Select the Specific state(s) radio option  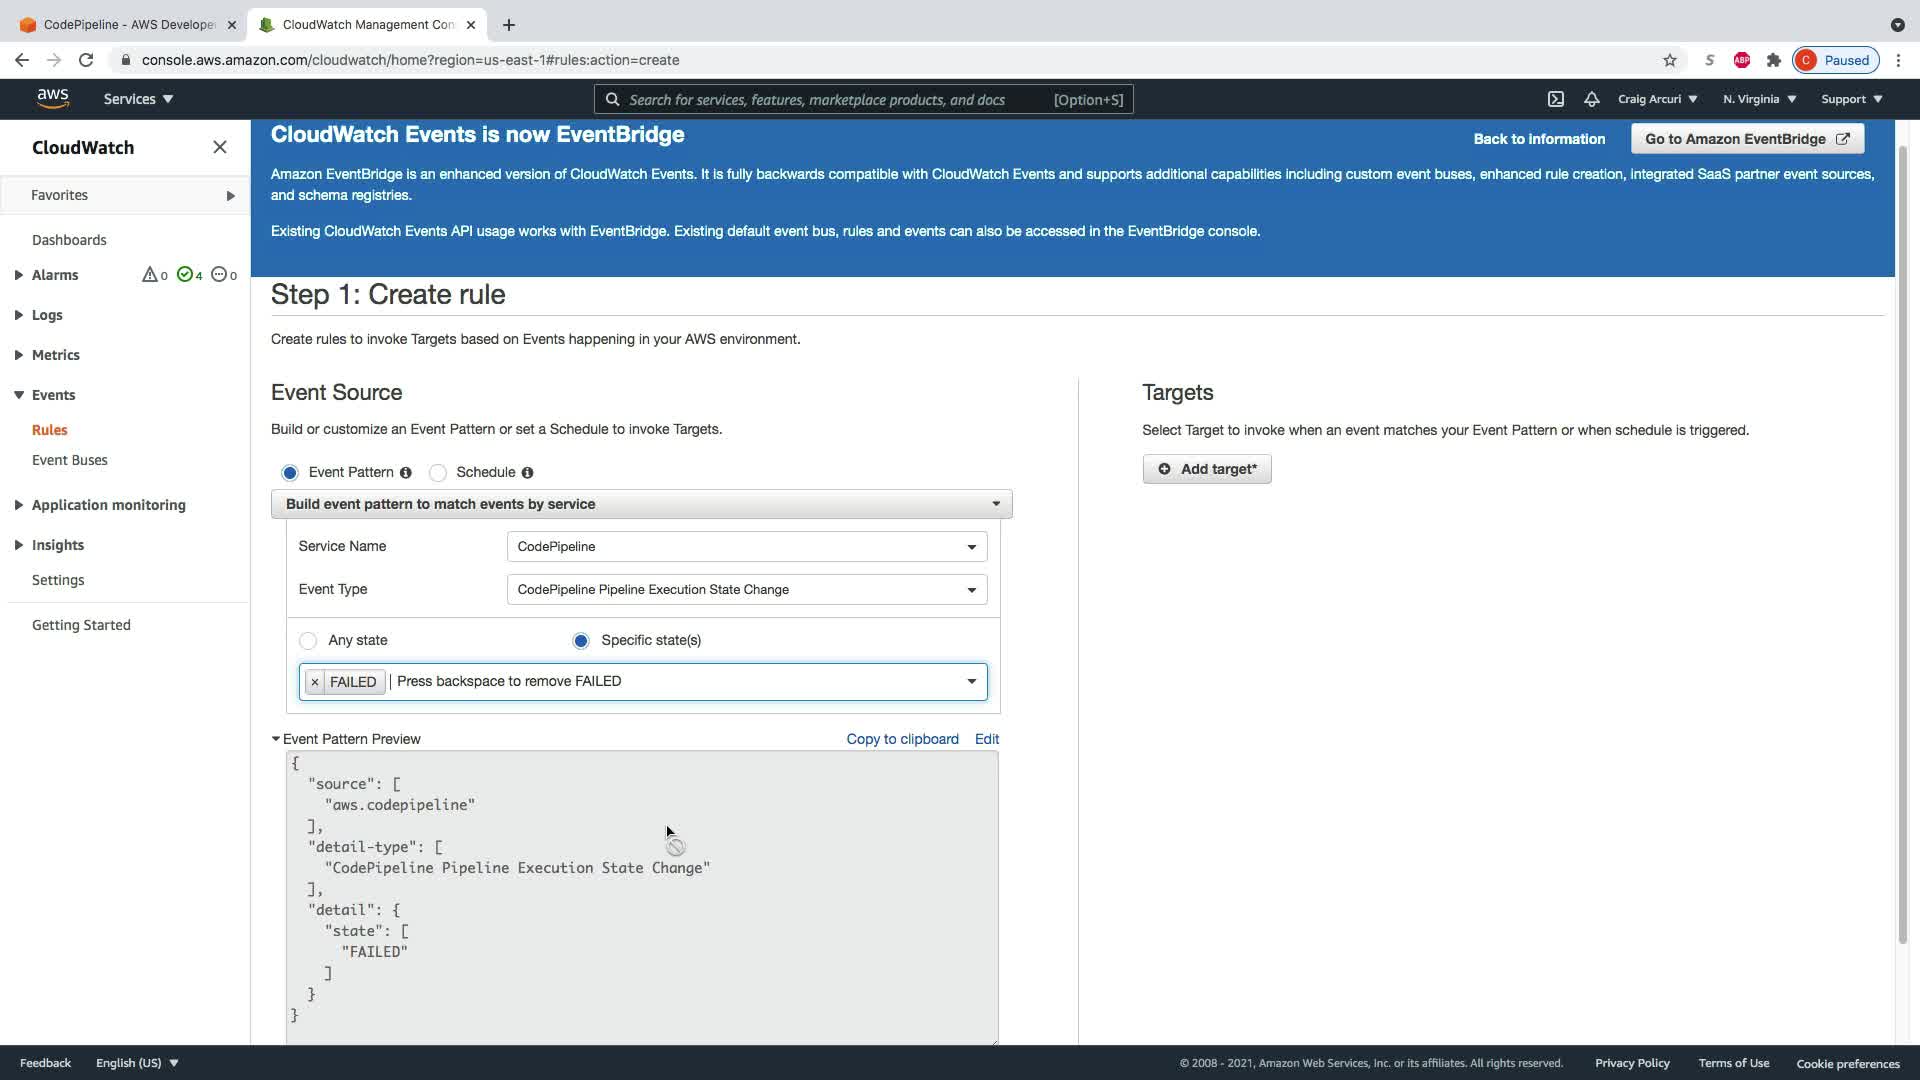581,641
